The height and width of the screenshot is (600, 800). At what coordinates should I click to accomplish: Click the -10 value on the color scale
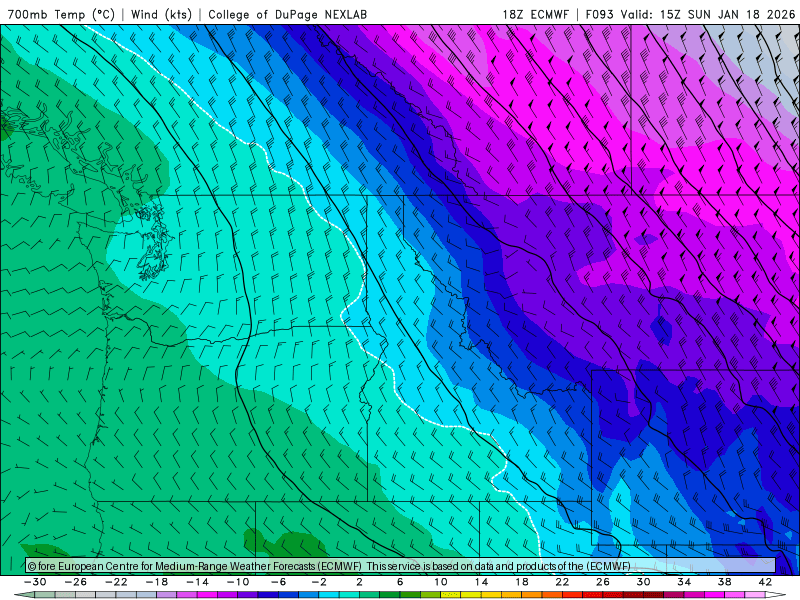(238, 582)
